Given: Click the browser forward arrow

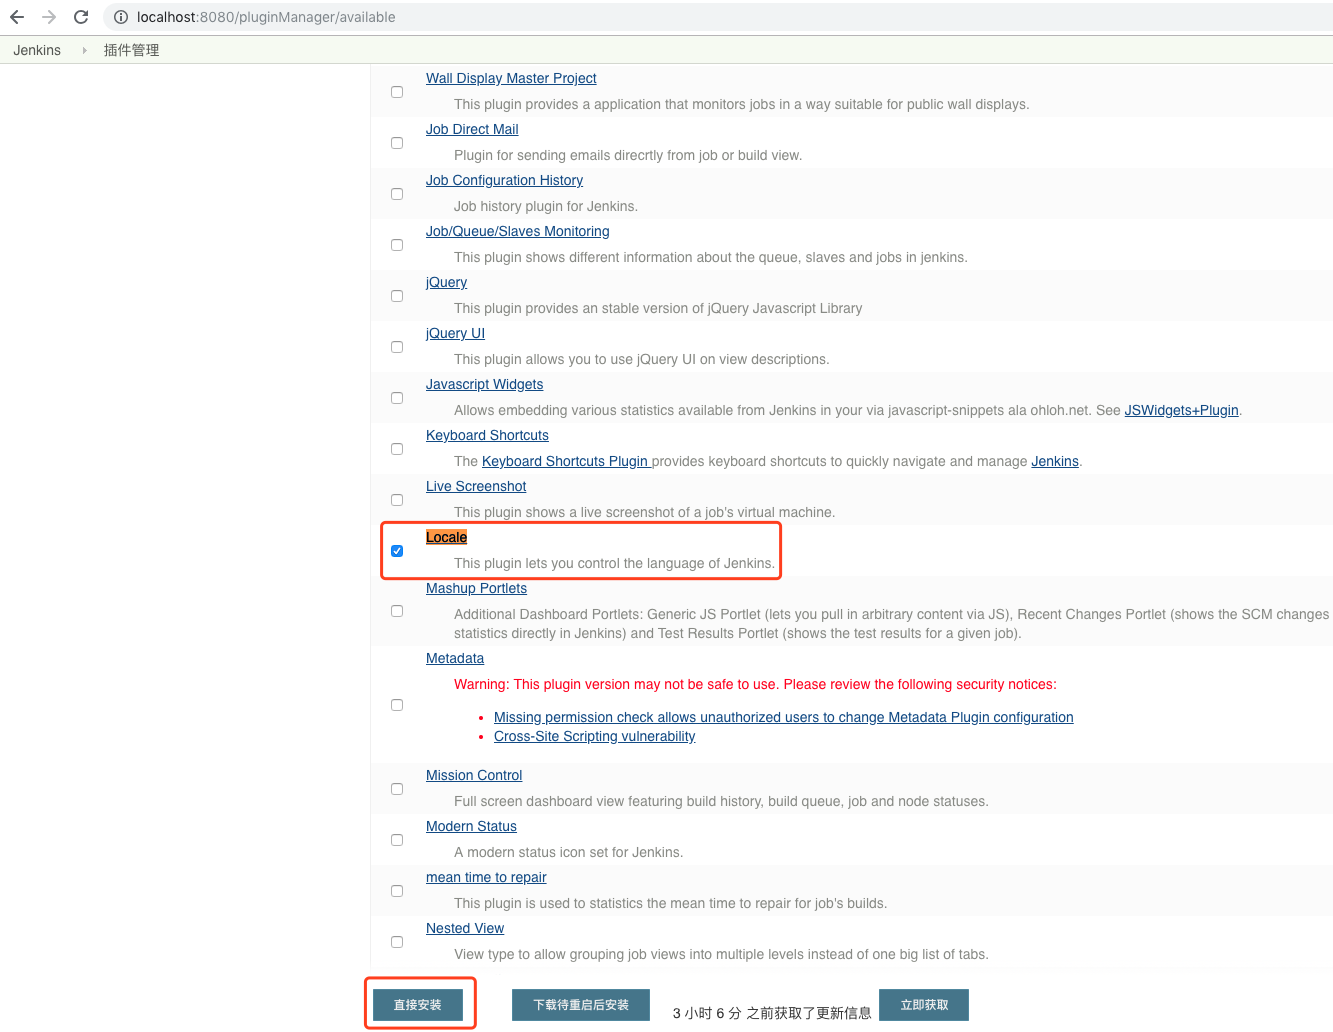Looking at the screenshot, I should [49, 17].
